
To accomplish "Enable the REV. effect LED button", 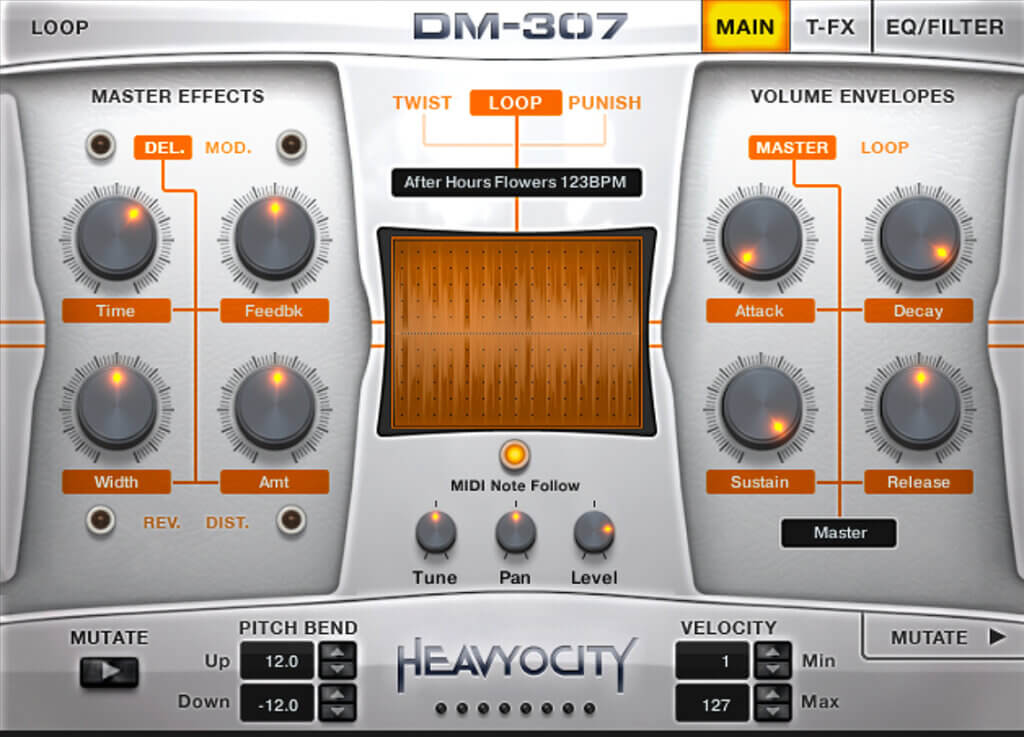I will (101, 522).
